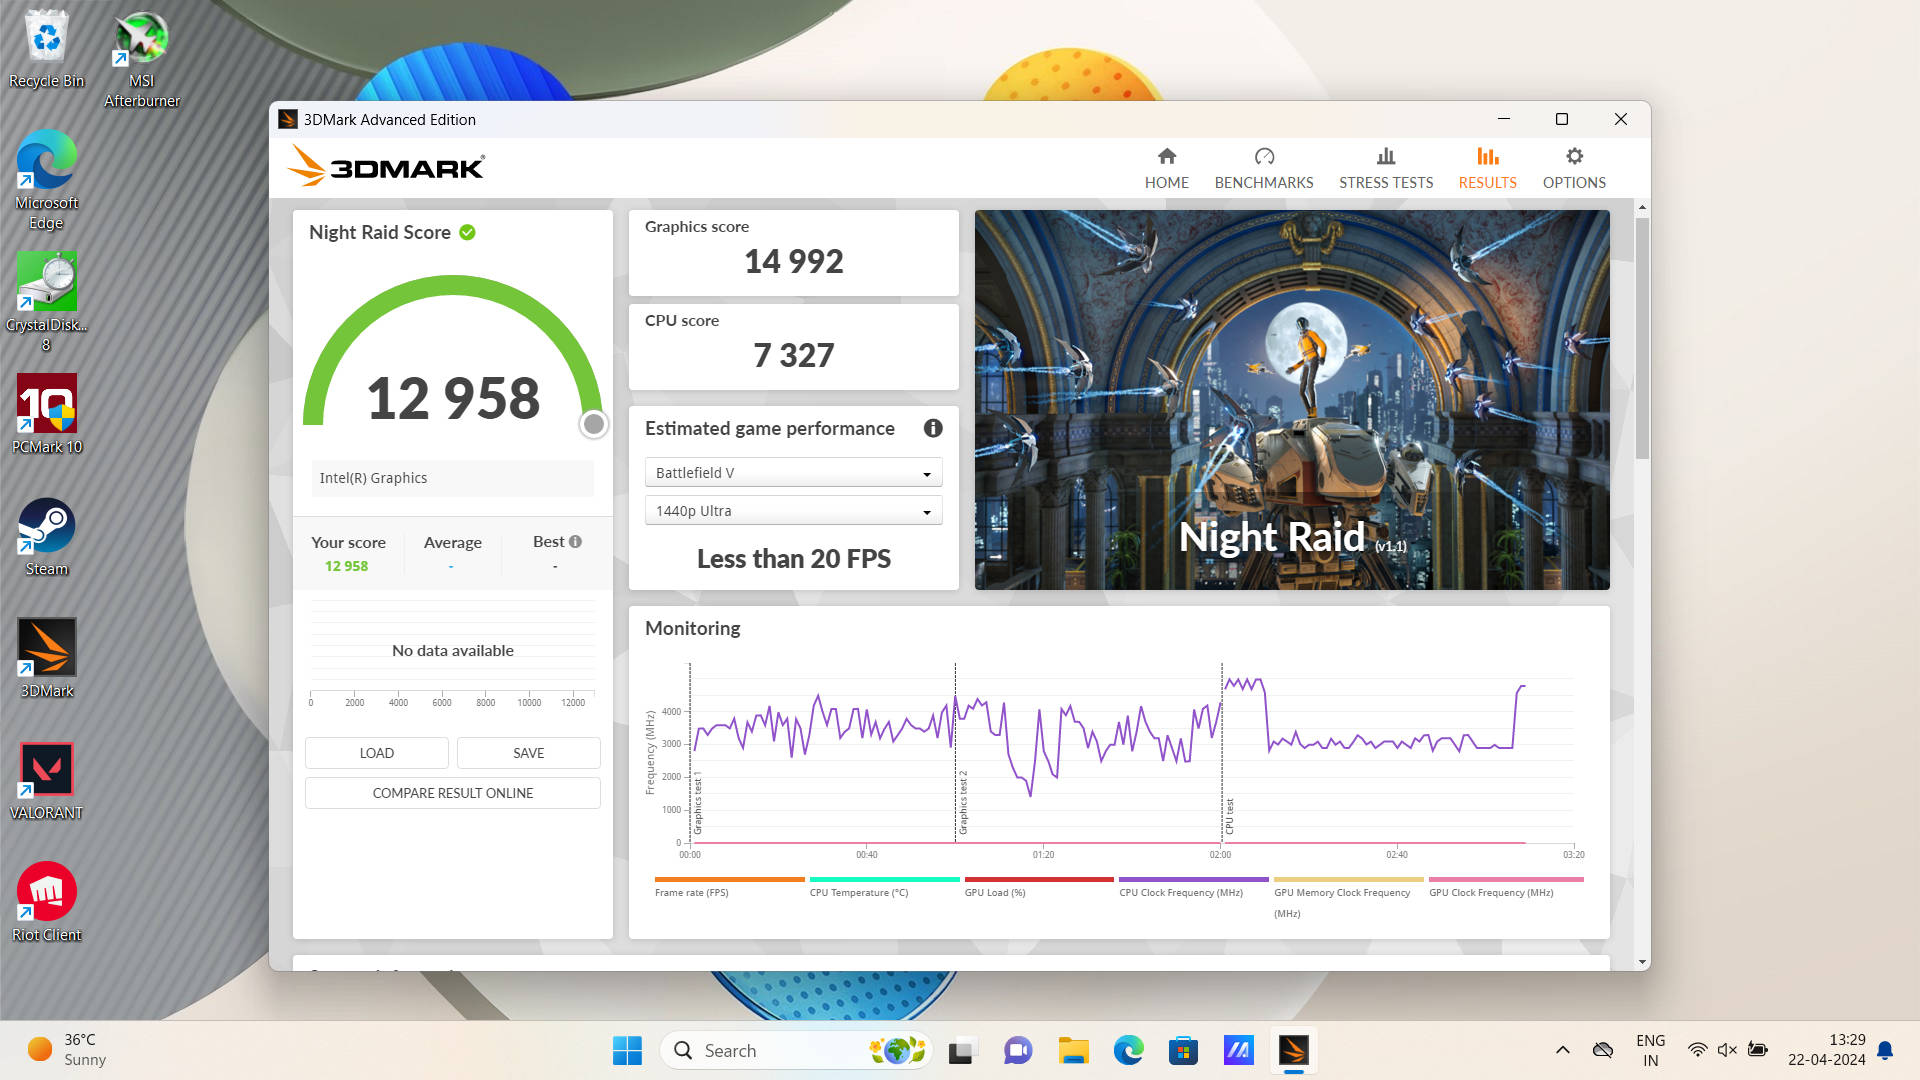
Task: Click the LOAD button
Action: tap(376, 753)
